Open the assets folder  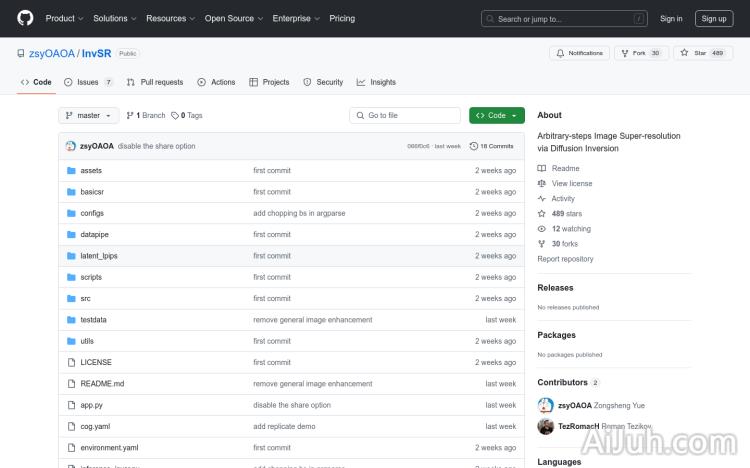pyautogui.click(x=91, y=171)
